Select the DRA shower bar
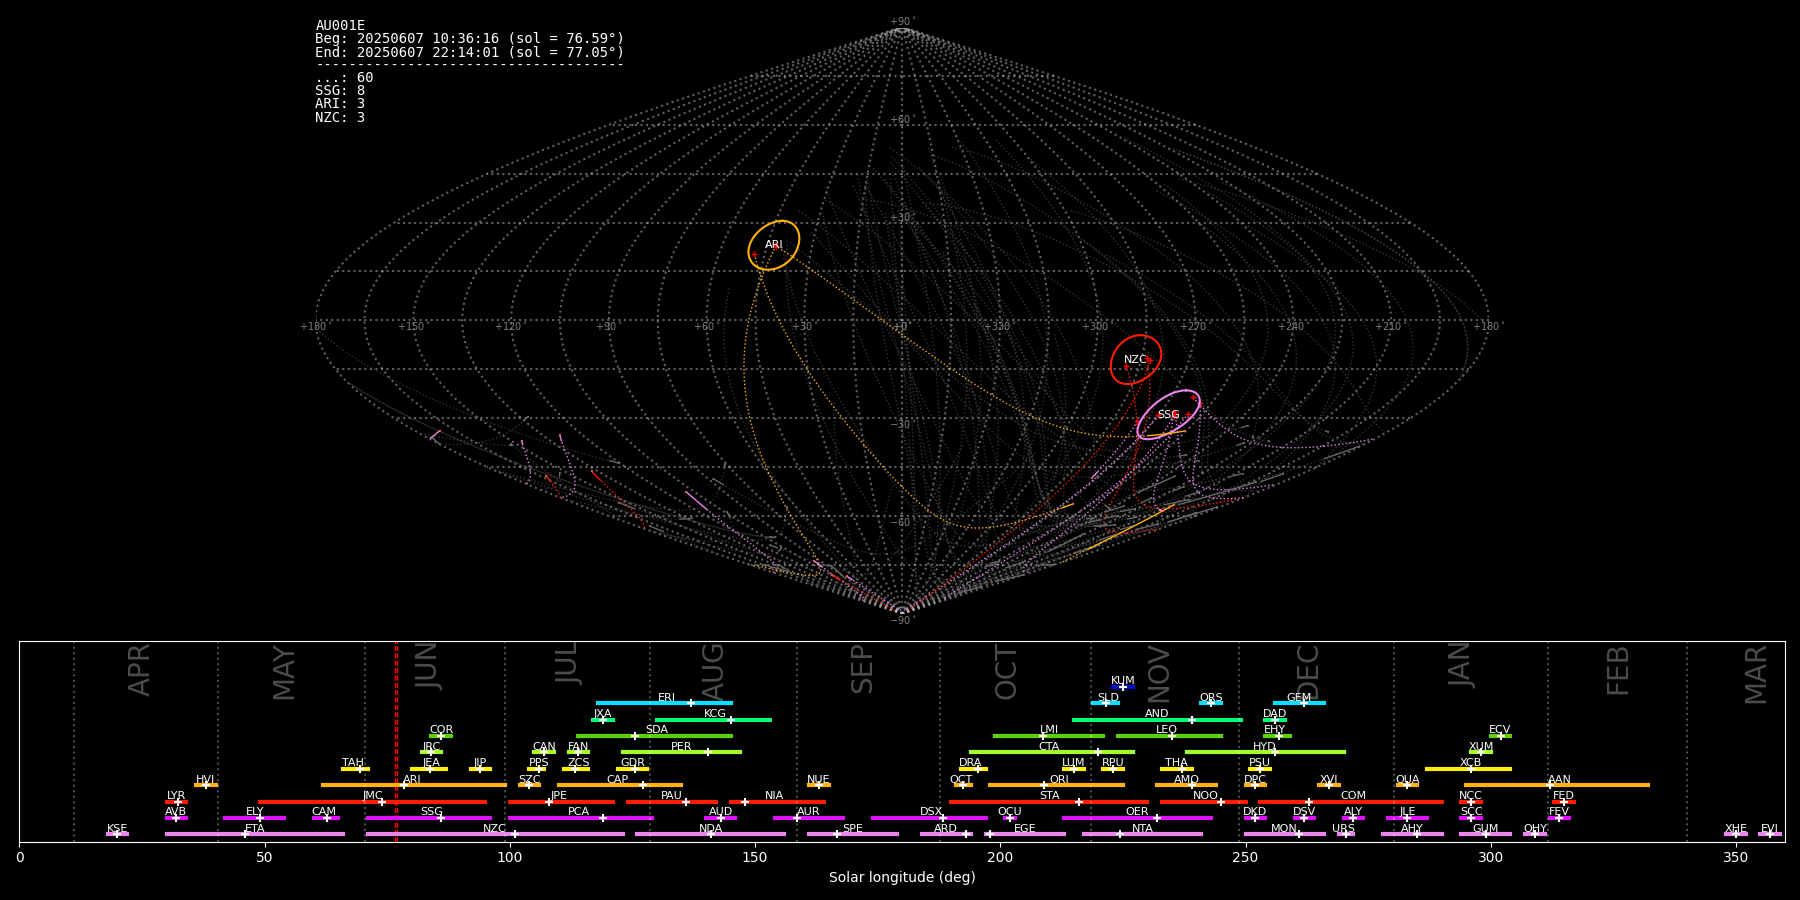1800x900 pixels. coord(973,769)
